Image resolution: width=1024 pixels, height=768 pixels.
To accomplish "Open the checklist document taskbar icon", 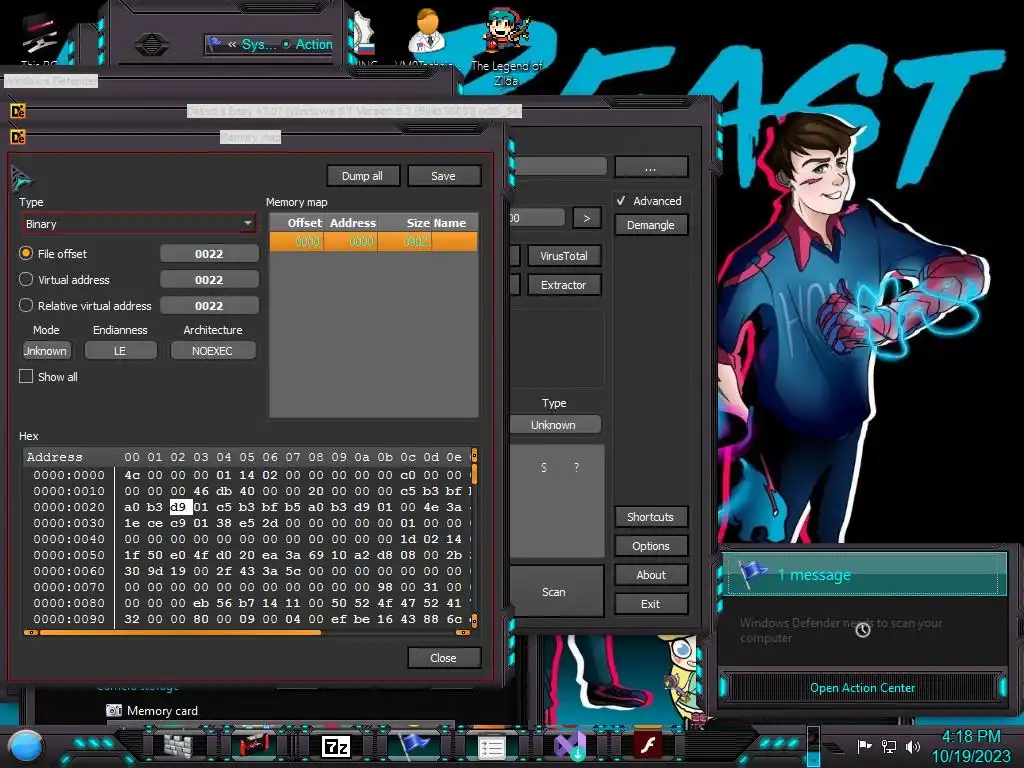I will pos(491,747).
